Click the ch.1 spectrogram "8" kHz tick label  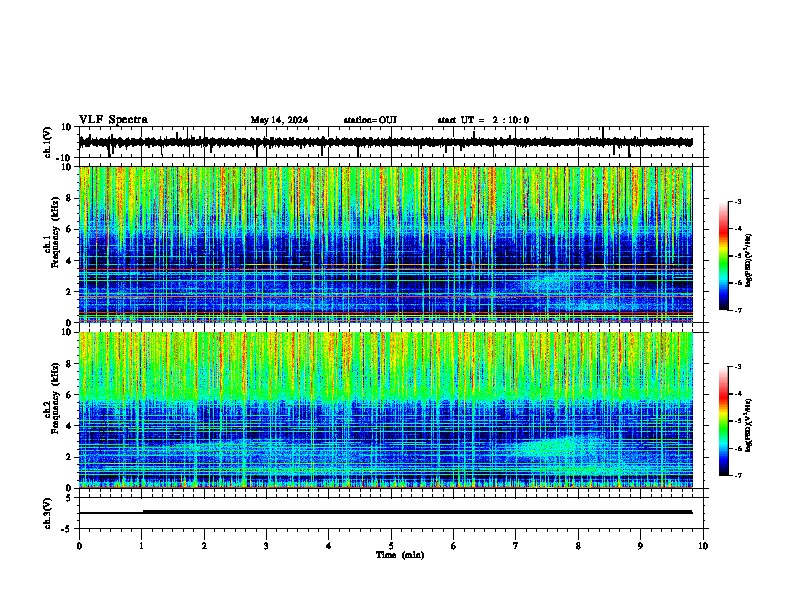point(70,198)
